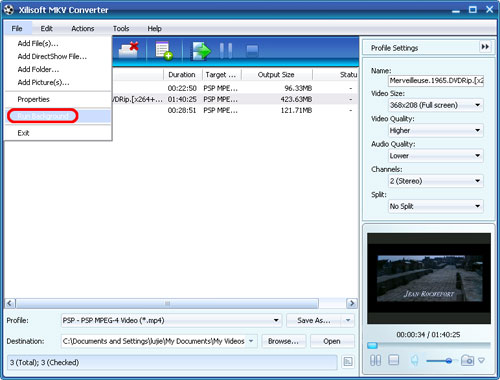Click the horizontal scrollbar thumb of file list

(x=167, y=303)
